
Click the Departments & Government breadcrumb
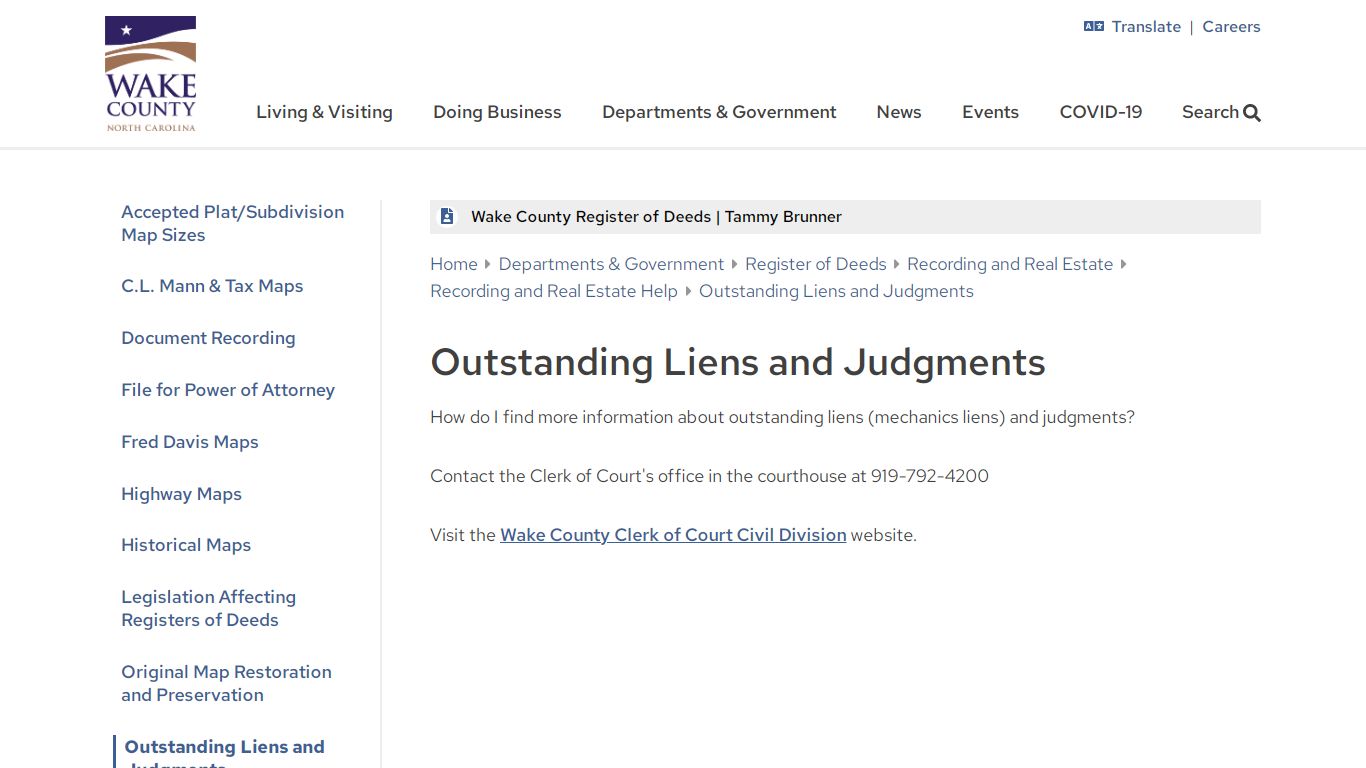click(611, 264)
